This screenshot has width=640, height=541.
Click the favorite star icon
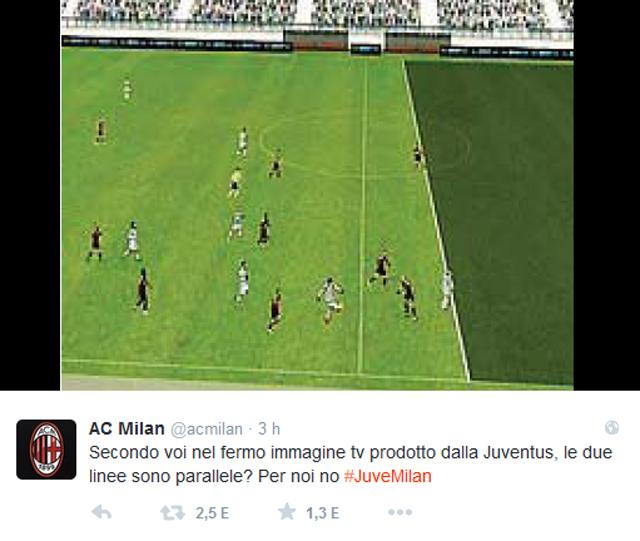(287, 512)
